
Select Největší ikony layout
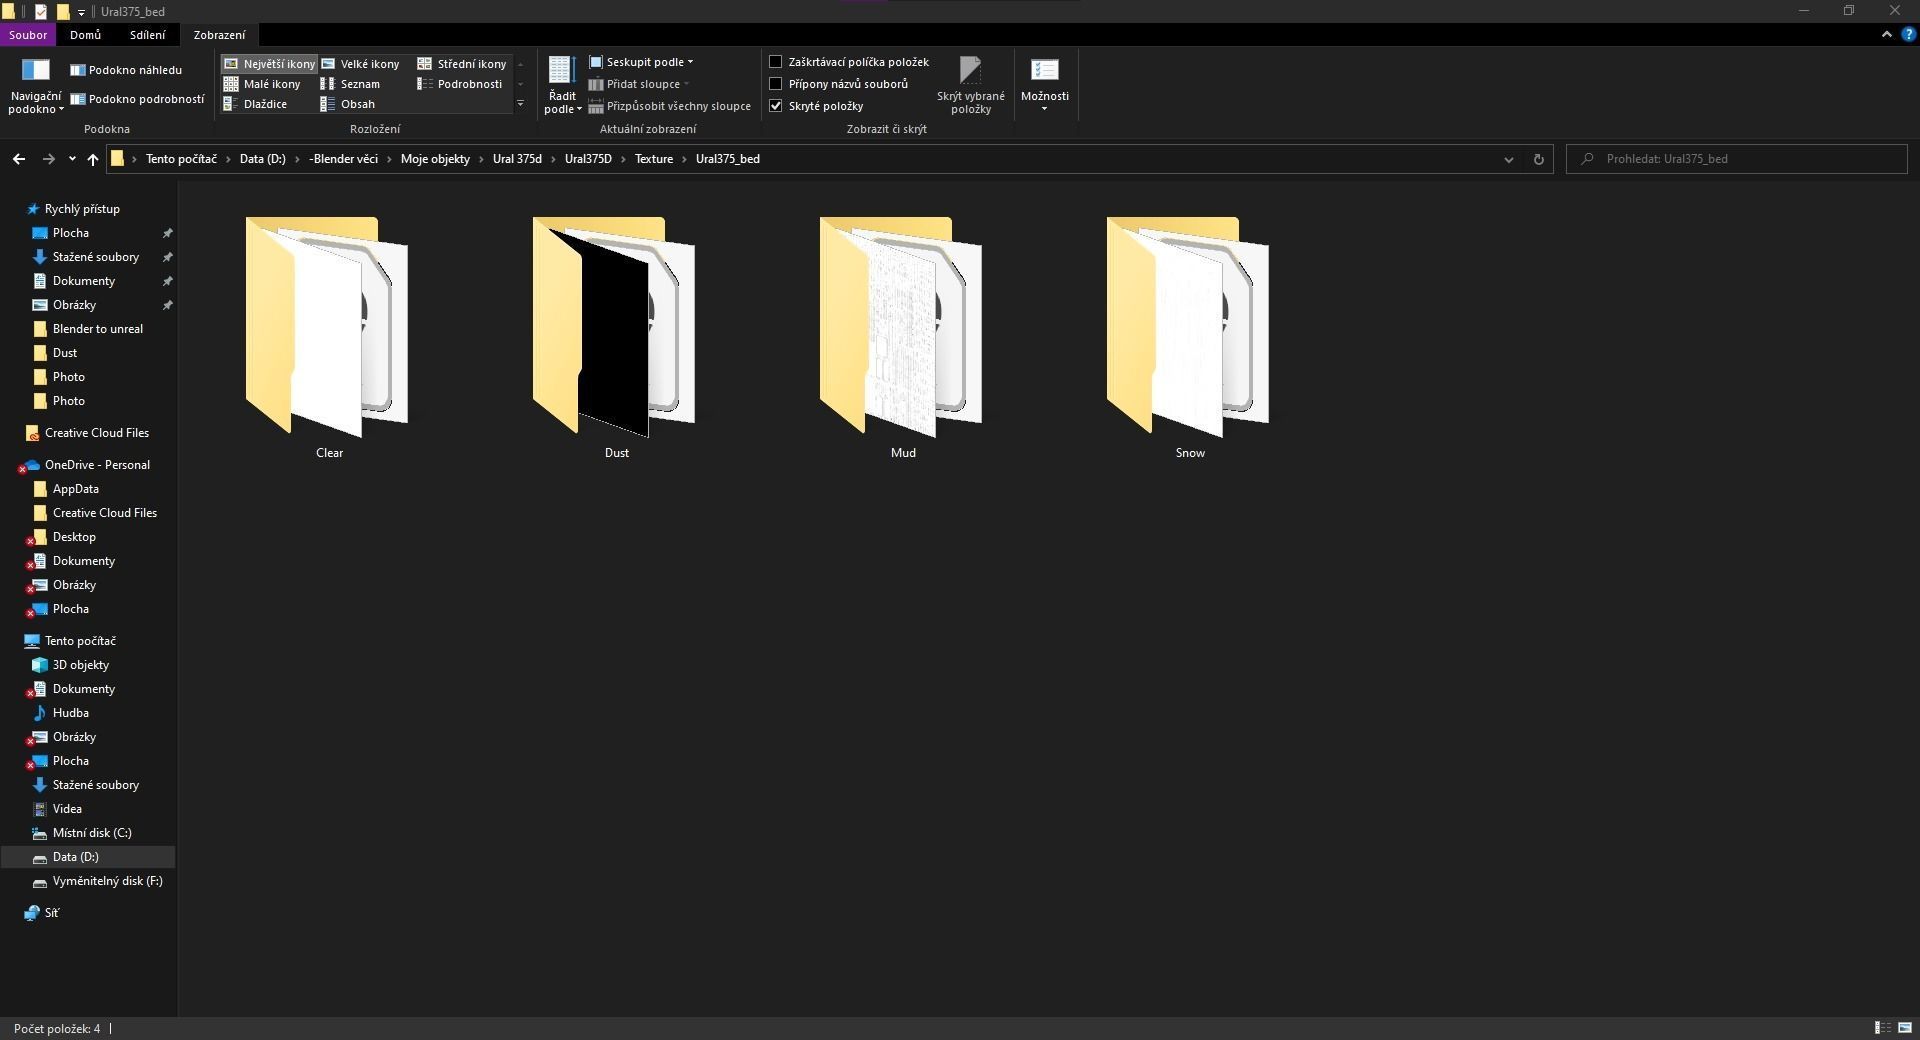click(269, 64)
